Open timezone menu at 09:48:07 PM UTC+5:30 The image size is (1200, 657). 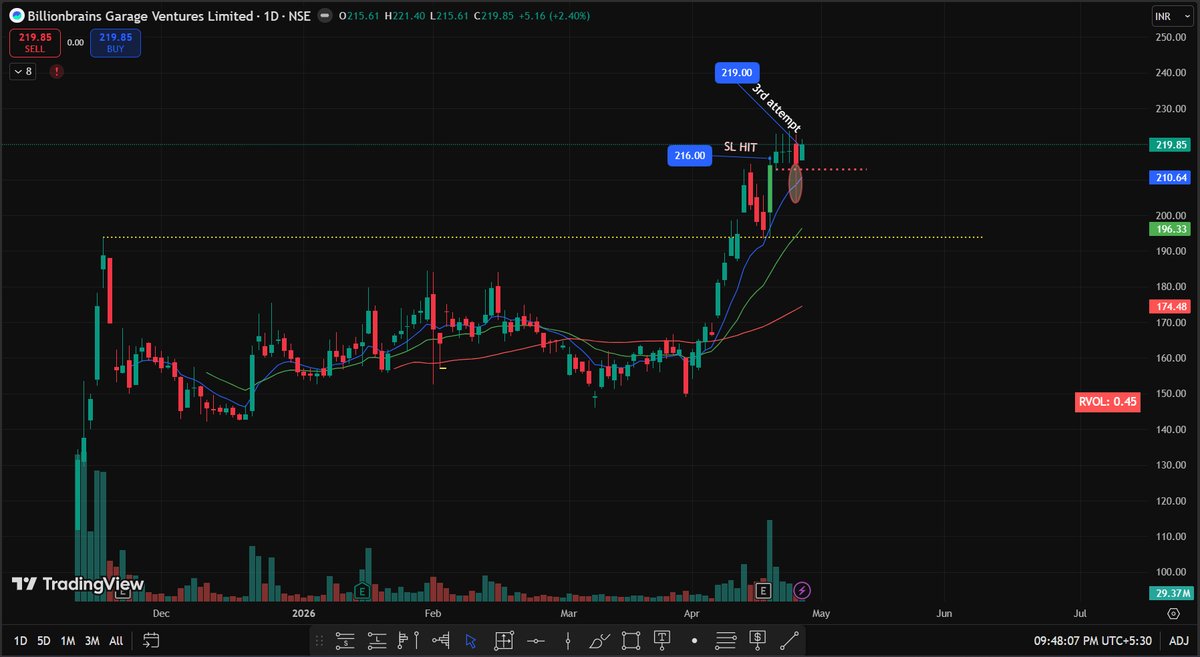click(1092, 639)
